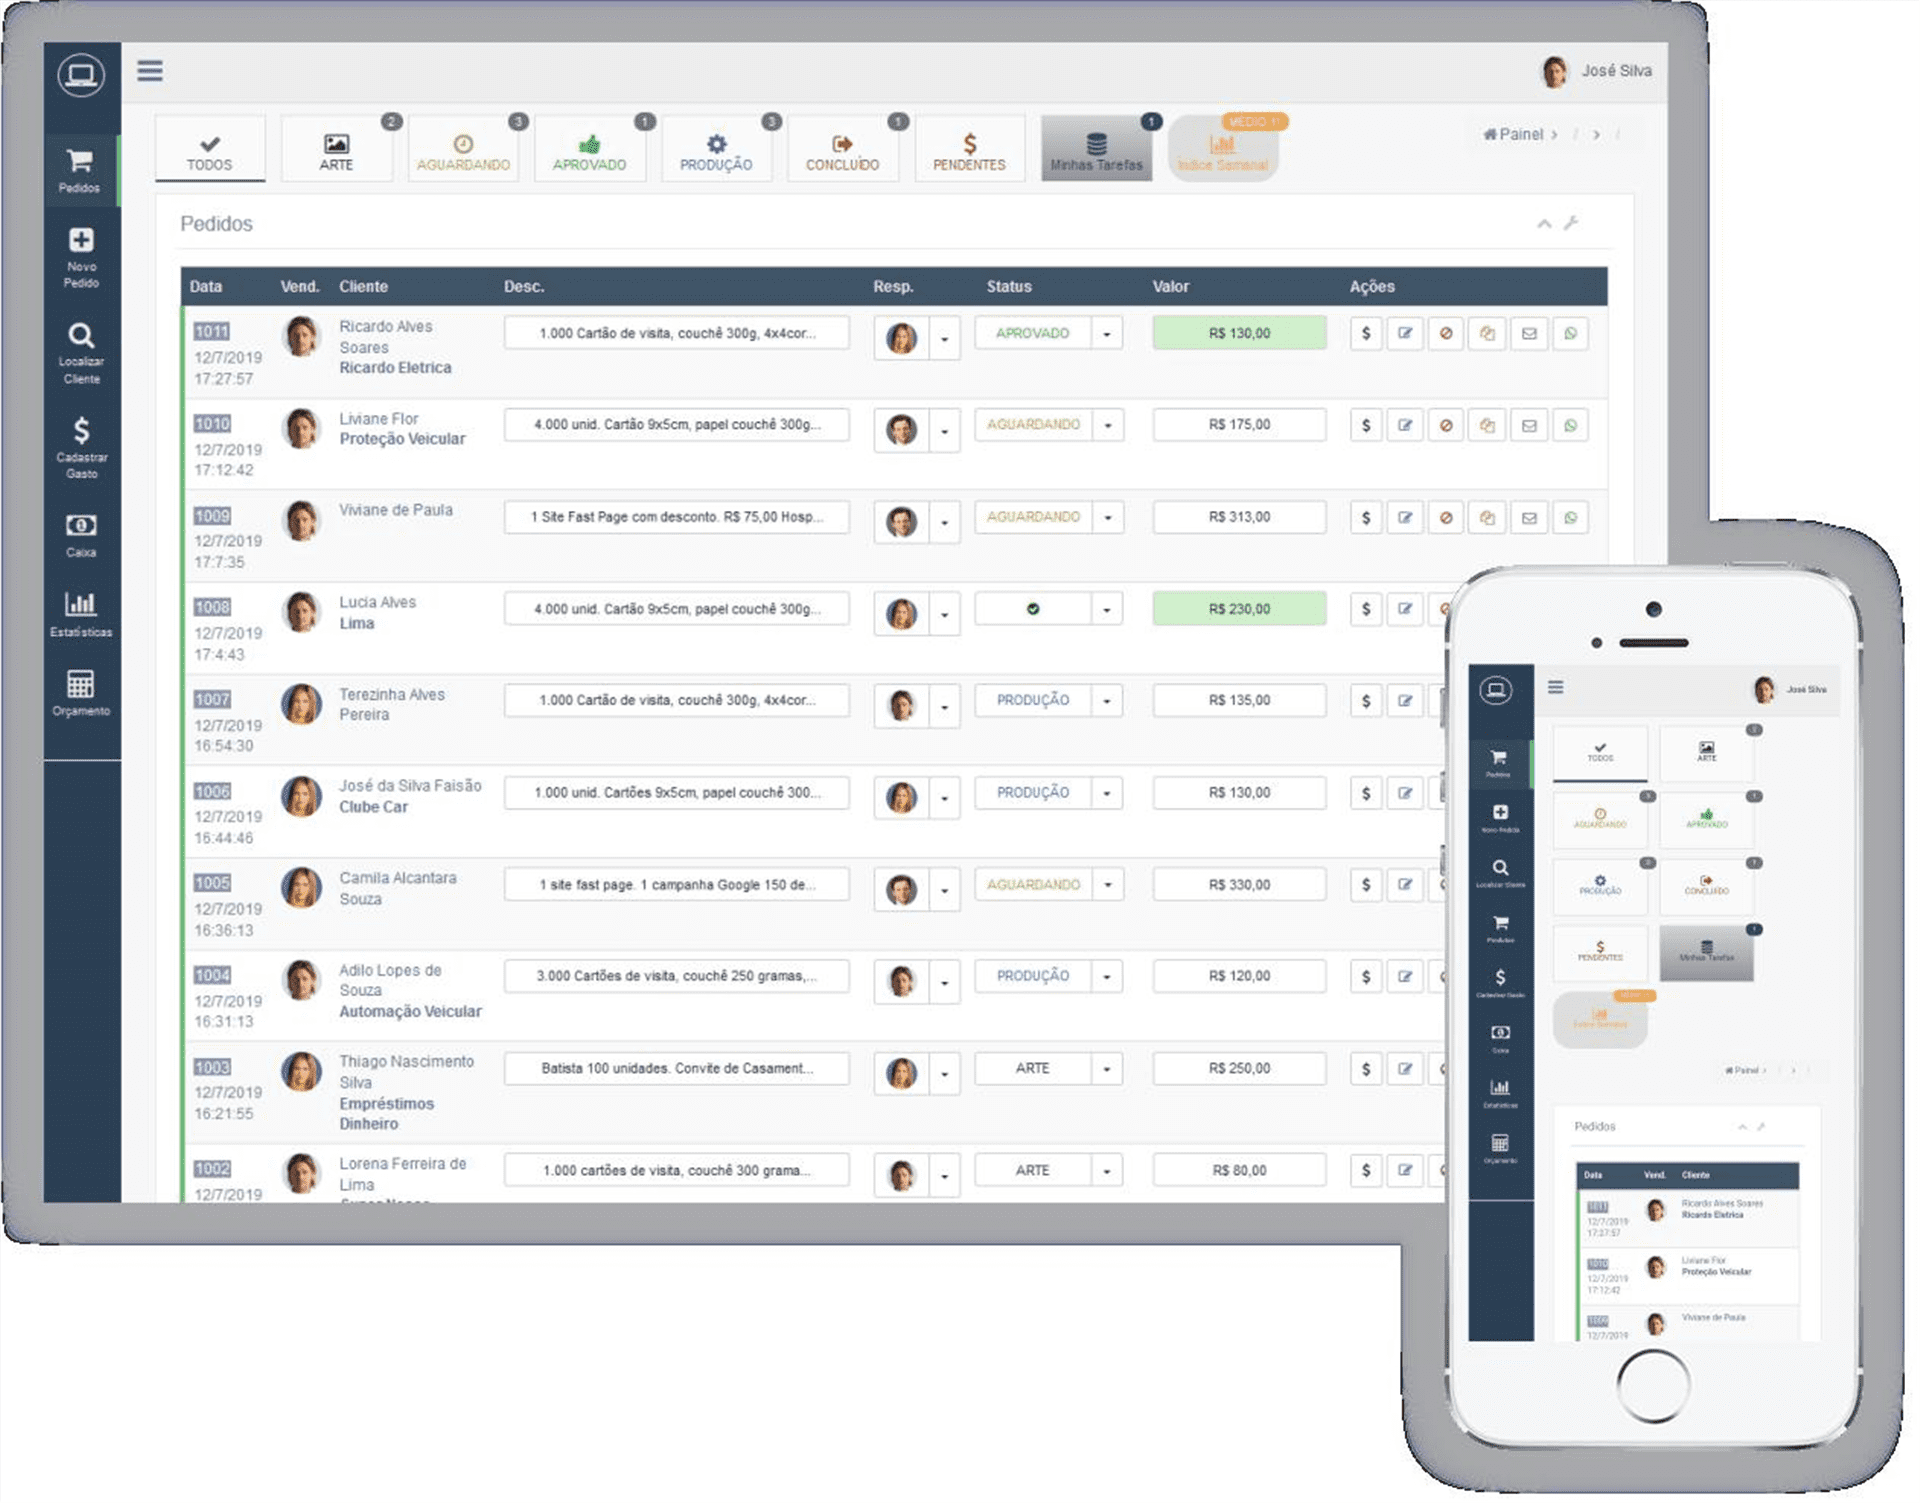Click the edit icon for order 1010

coord(1405,426)
